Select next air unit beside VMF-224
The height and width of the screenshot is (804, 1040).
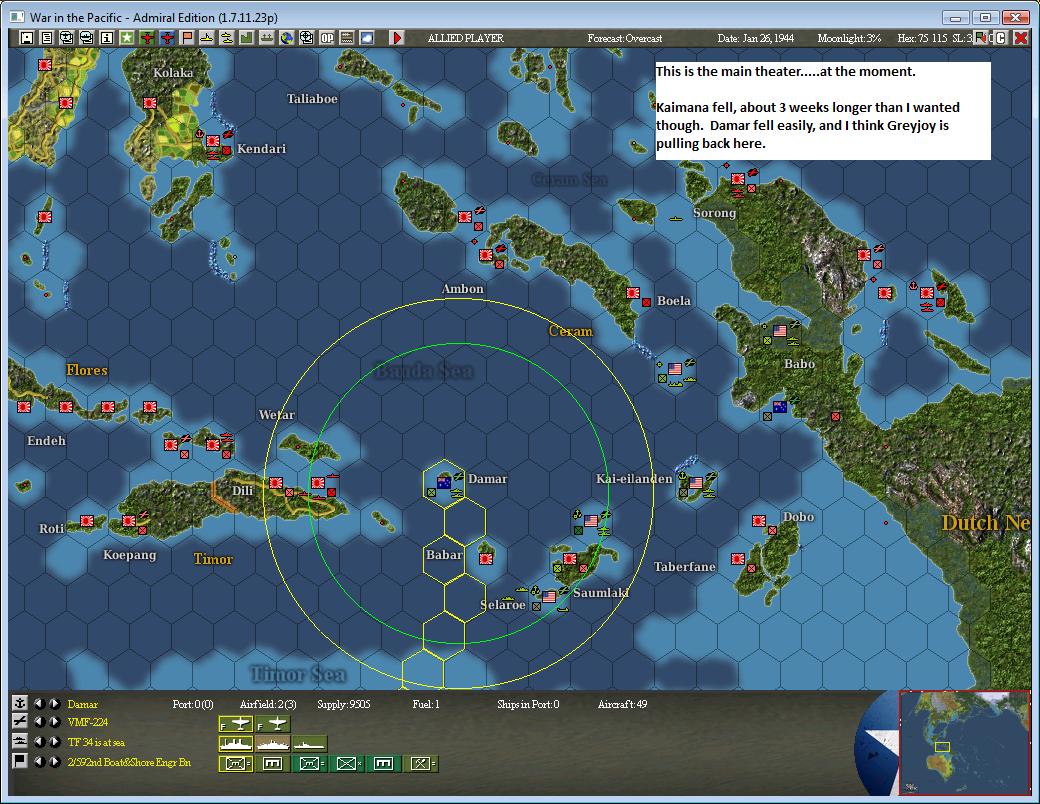click(54, 722)
